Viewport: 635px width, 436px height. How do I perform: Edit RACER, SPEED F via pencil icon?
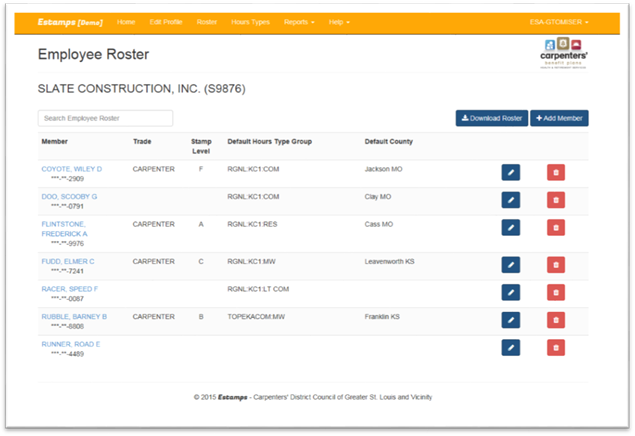click(511, 292)
